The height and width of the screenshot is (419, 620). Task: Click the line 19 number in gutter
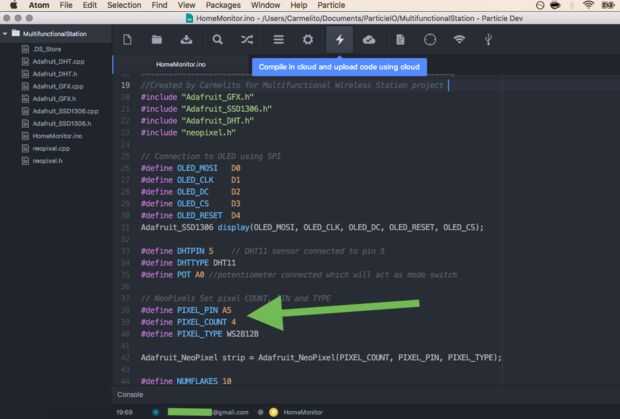[x=125, y=85]
